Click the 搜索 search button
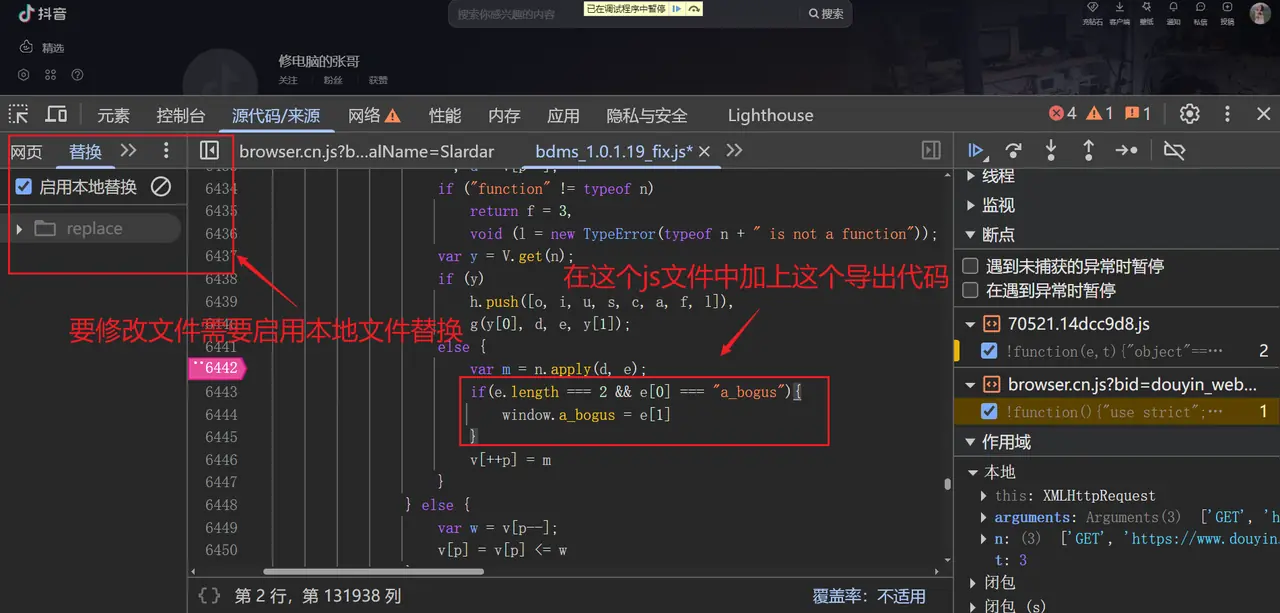Viewport: 1280px width, 613px height. click(x=824, y=13)
